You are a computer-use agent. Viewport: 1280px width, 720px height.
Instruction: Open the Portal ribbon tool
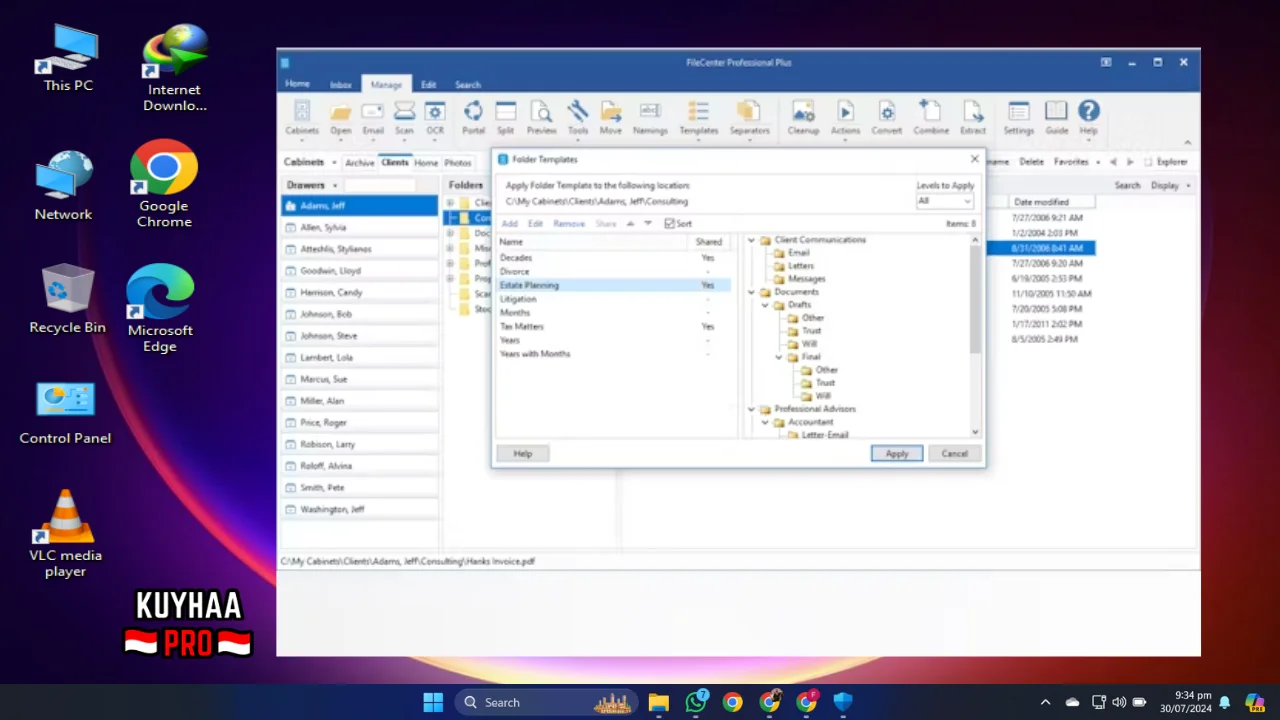point(473,117)
